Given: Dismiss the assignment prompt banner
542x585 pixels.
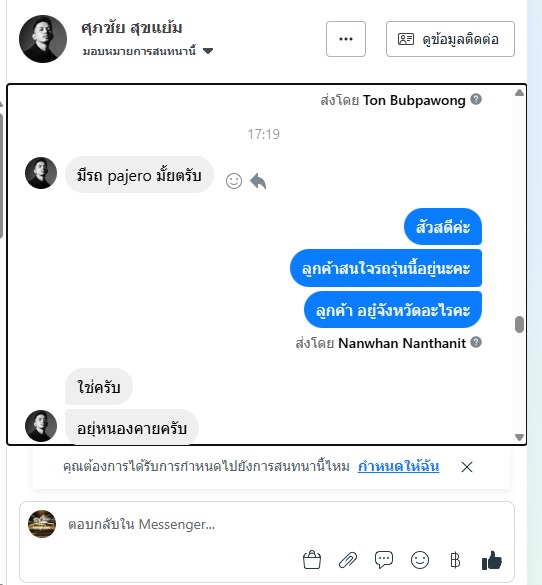Looking at the screenshot, I should pyautogui.click(x=467, y=467).
